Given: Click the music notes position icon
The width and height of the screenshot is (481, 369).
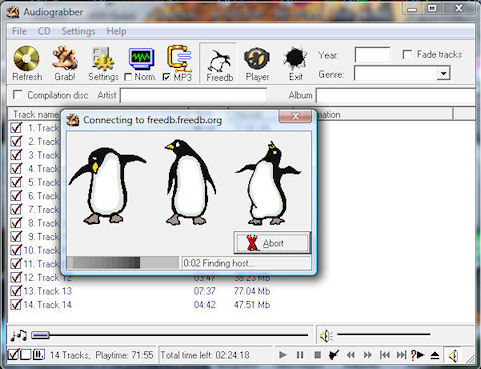Looking at the screenshot, I should click(18, 335).
